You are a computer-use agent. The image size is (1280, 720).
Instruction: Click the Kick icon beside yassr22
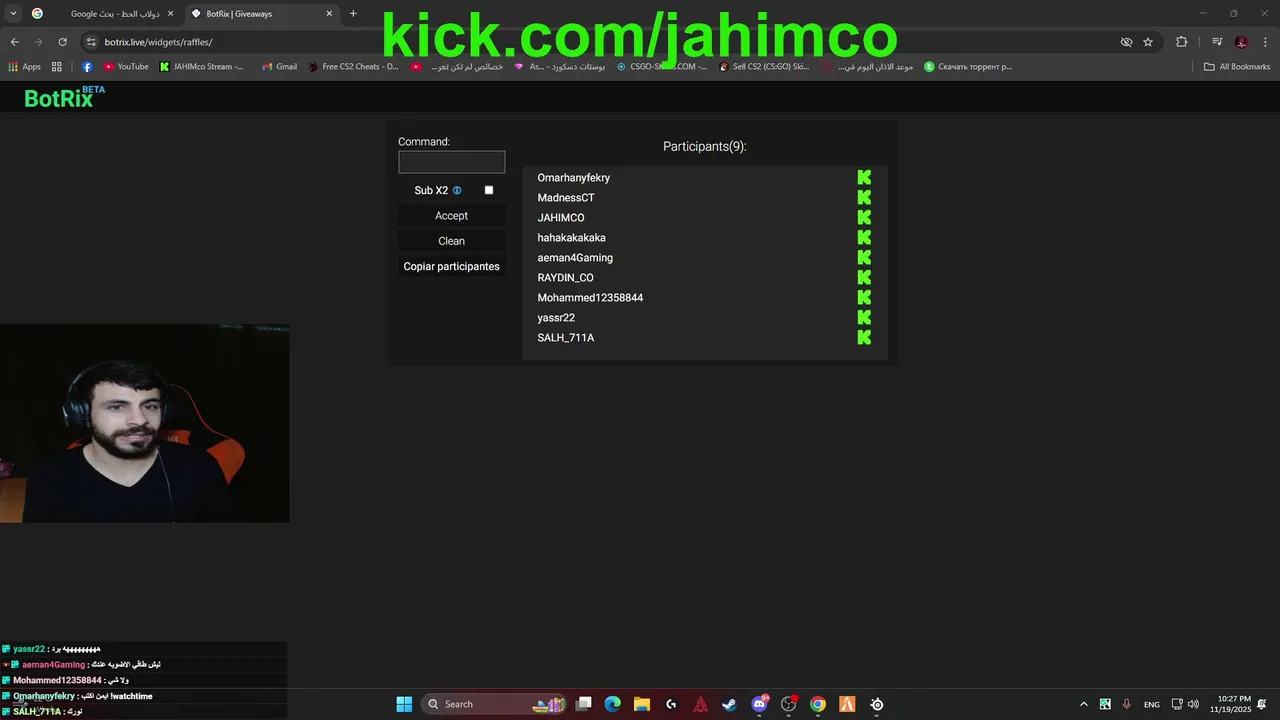click(864, 317)
